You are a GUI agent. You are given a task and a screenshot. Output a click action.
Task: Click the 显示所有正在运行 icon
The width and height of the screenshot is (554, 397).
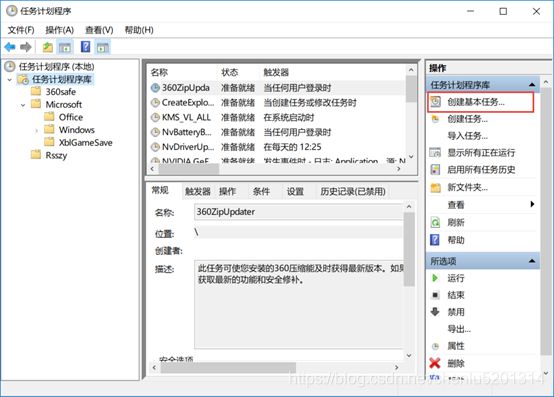[435, 153]
